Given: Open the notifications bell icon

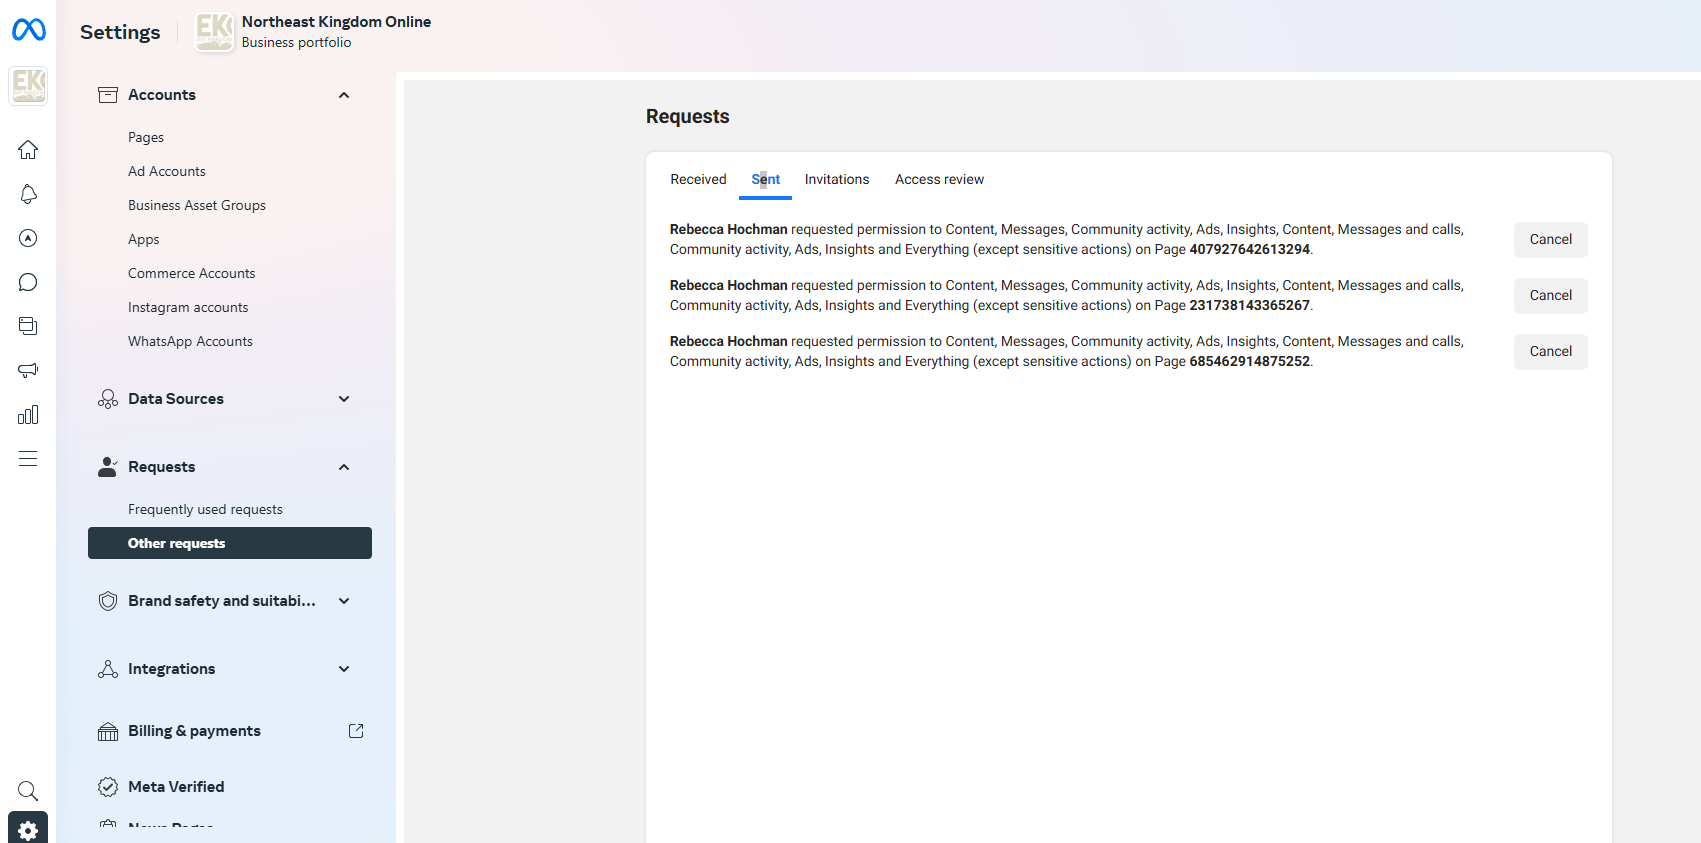Looking at the screenshot, I should tap(28, 194).
